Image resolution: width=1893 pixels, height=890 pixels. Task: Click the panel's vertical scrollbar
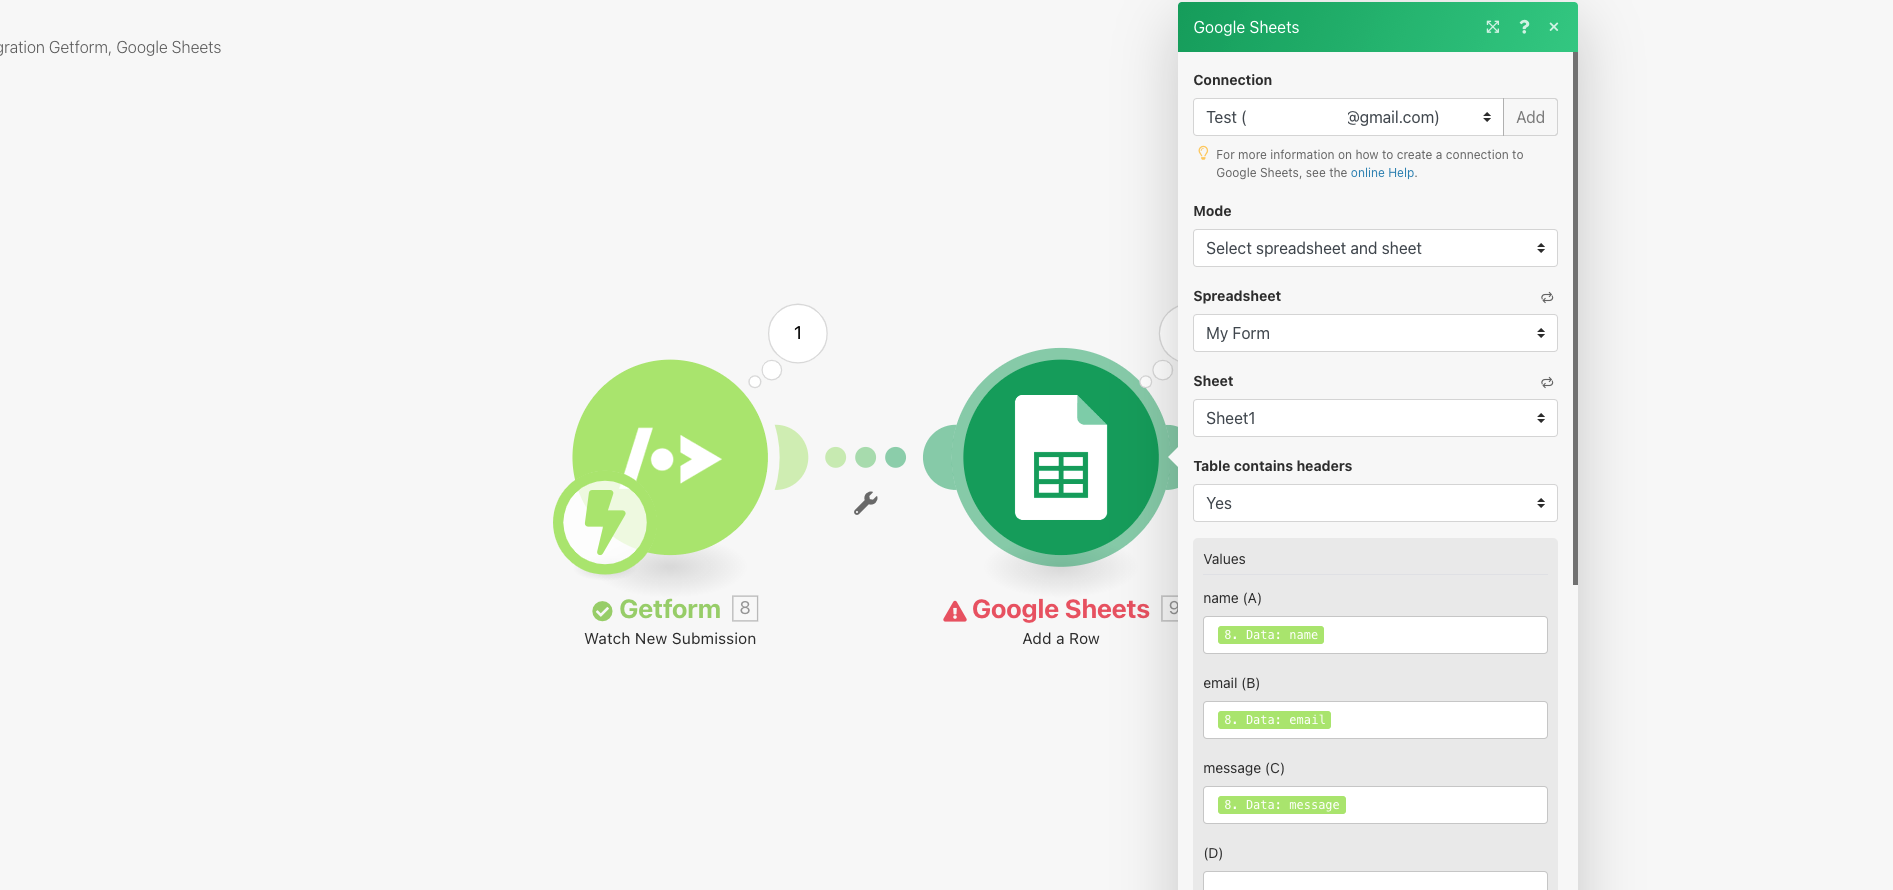1575,318
